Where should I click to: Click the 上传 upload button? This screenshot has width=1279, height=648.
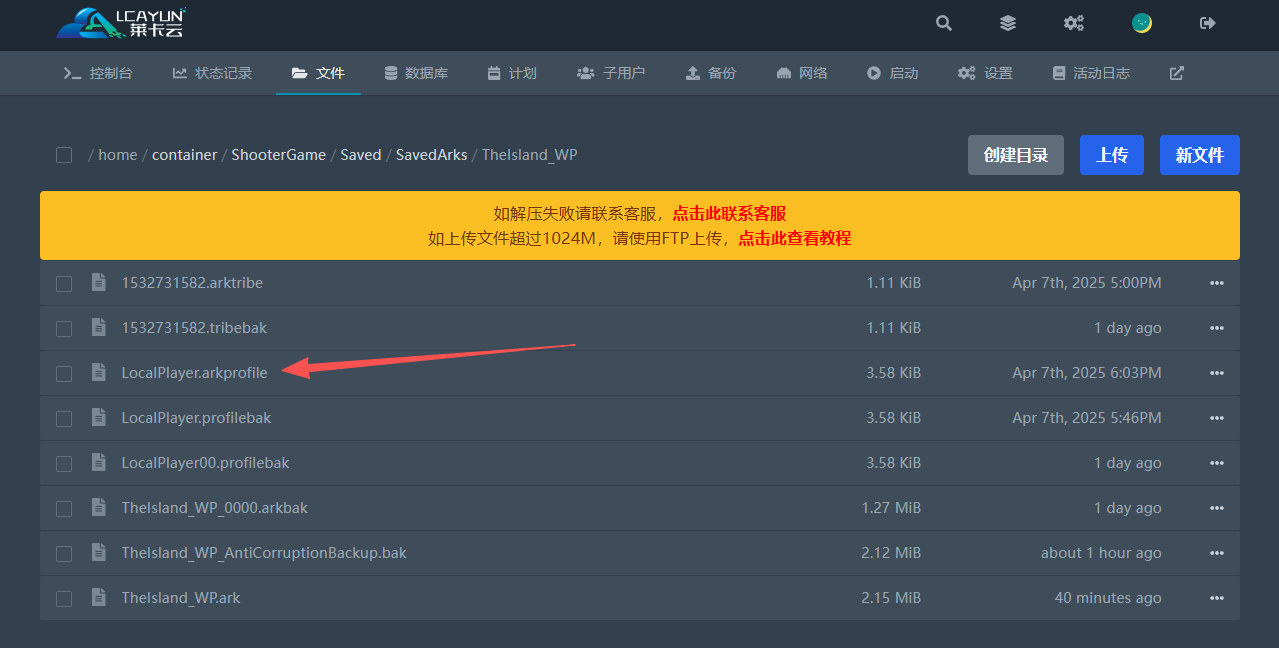click(1111, 155)
